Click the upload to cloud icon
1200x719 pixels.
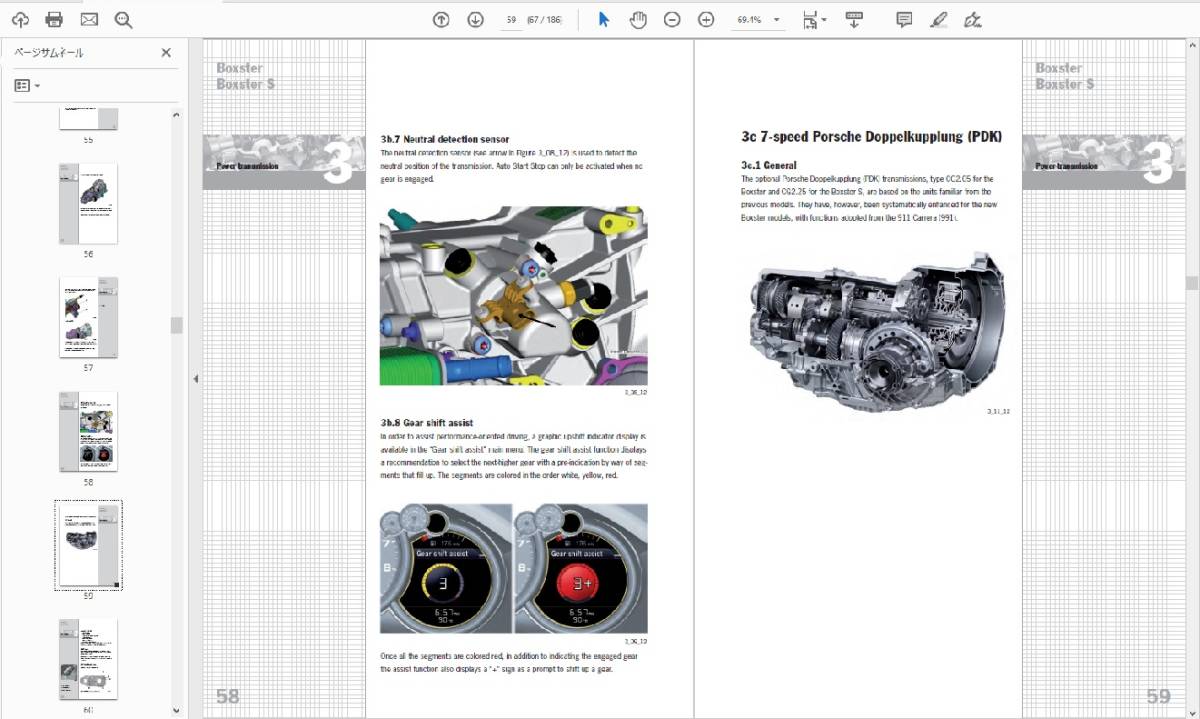point(20,19)
